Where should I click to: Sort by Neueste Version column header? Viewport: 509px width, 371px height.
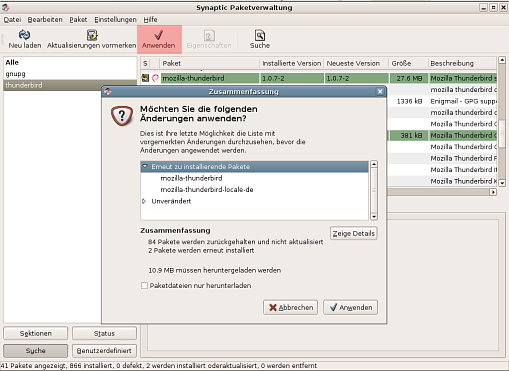356,63
